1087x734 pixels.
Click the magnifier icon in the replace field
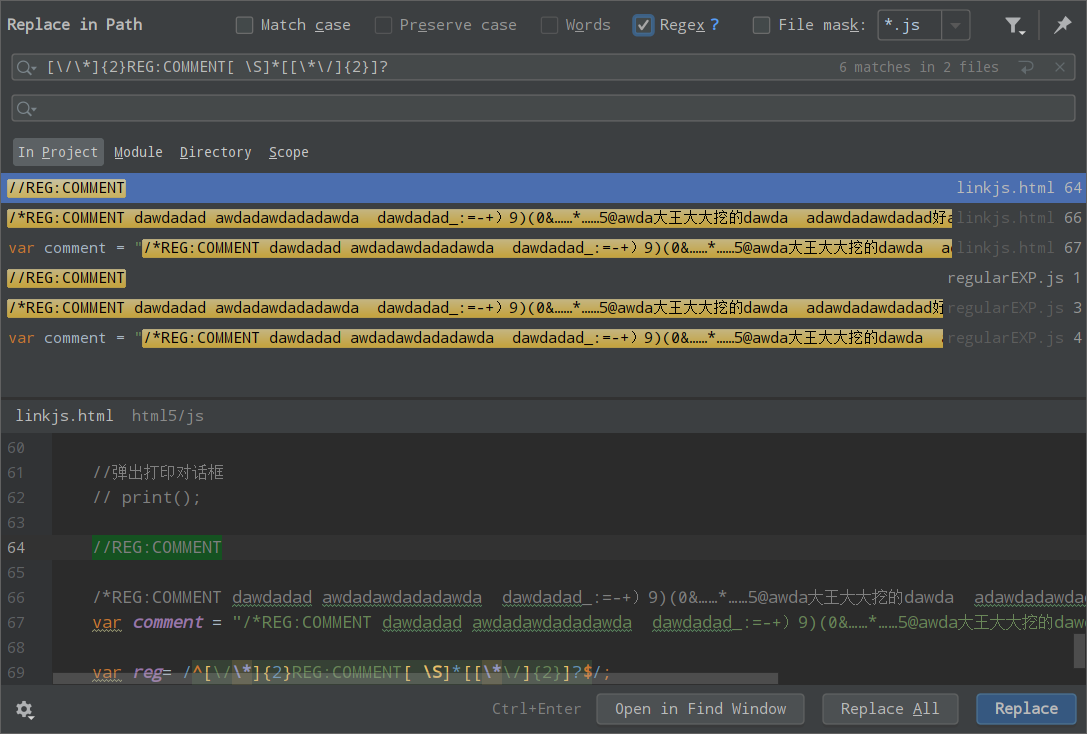pos(26,108)
